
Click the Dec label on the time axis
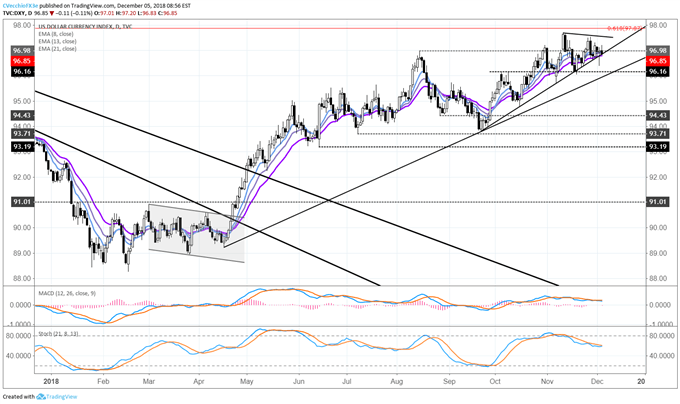[597, 381]
